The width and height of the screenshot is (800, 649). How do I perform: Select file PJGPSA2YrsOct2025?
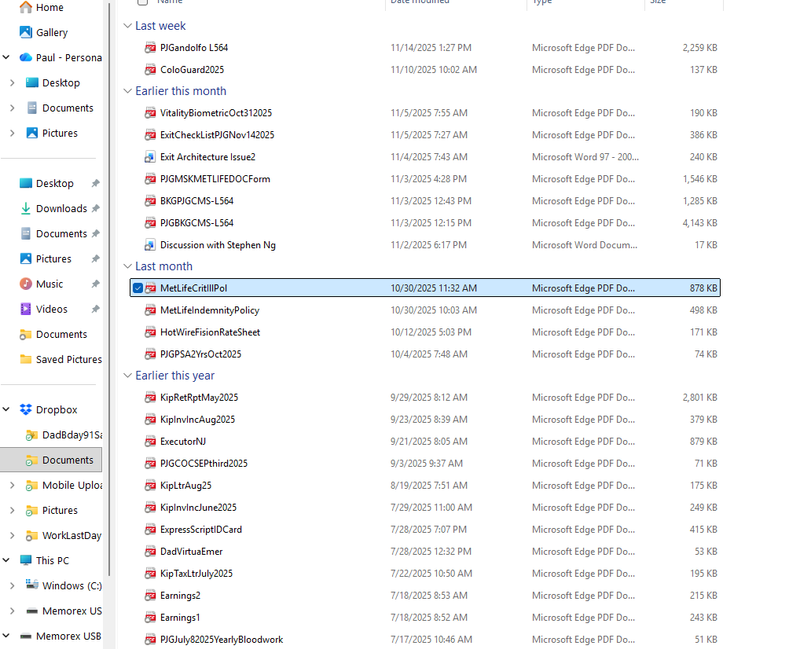pos(201,354)
